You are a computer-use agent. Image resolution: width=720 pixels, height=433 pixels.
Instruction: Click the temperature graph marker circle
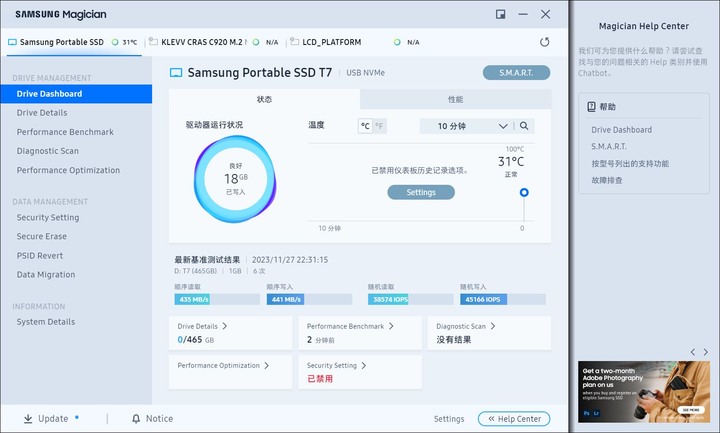524,192
